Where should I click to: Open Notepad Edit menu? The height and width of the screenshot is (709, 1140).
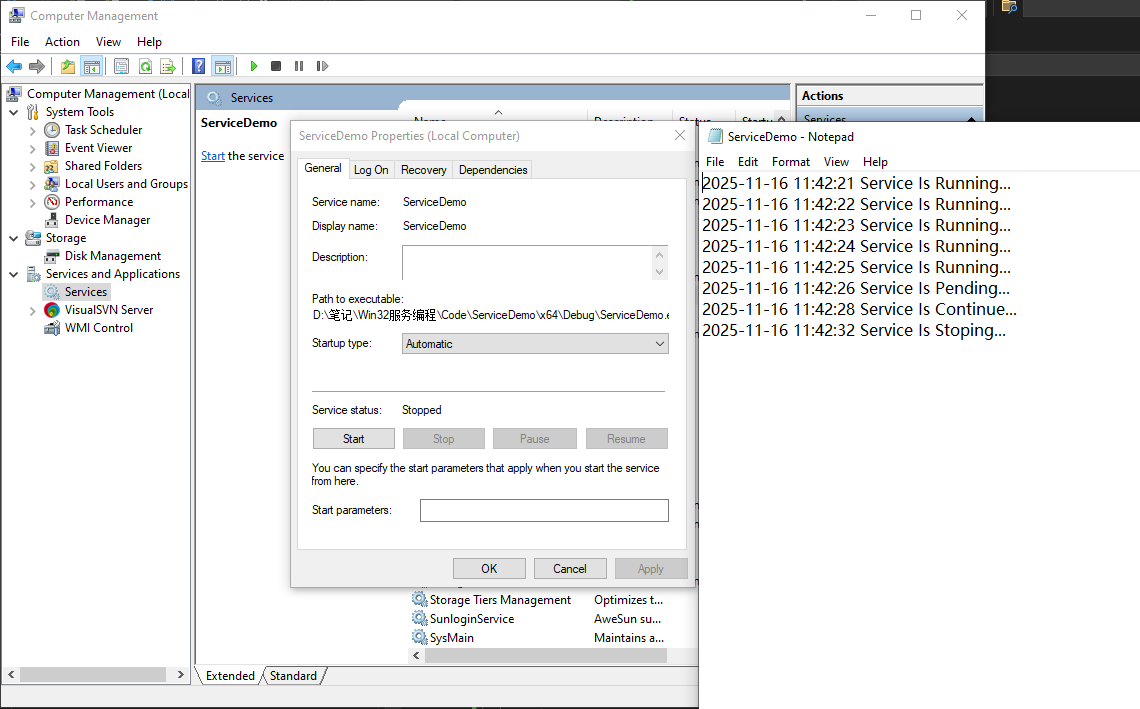(747, 161)
